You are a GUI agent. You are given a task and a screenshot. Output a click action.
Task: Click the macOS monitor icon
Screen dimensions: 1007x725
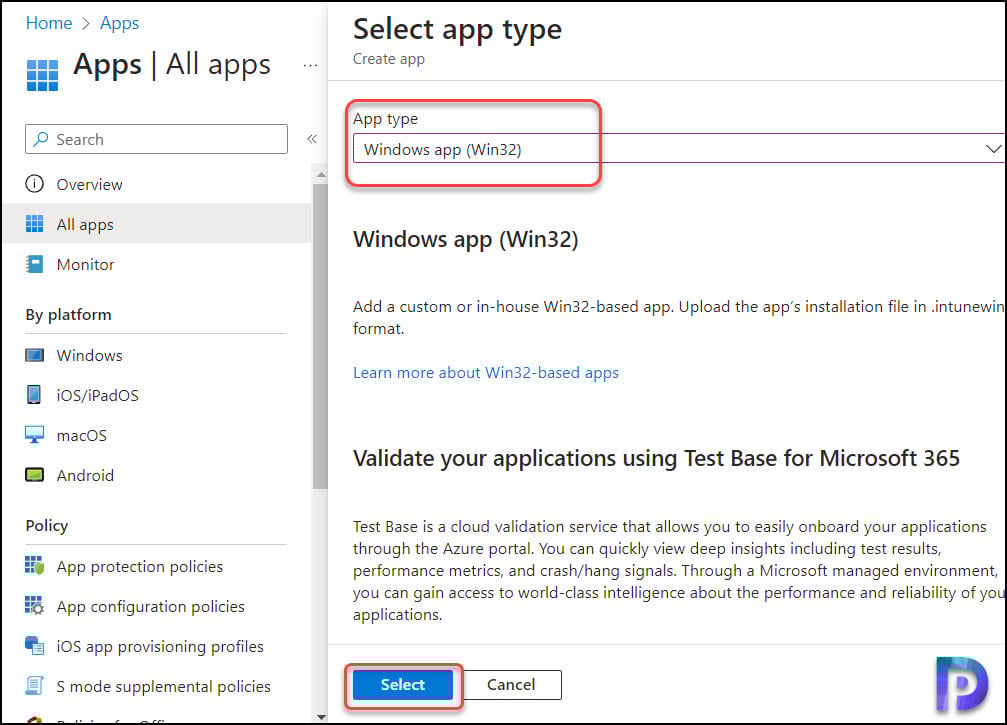(x=34, y=435)
